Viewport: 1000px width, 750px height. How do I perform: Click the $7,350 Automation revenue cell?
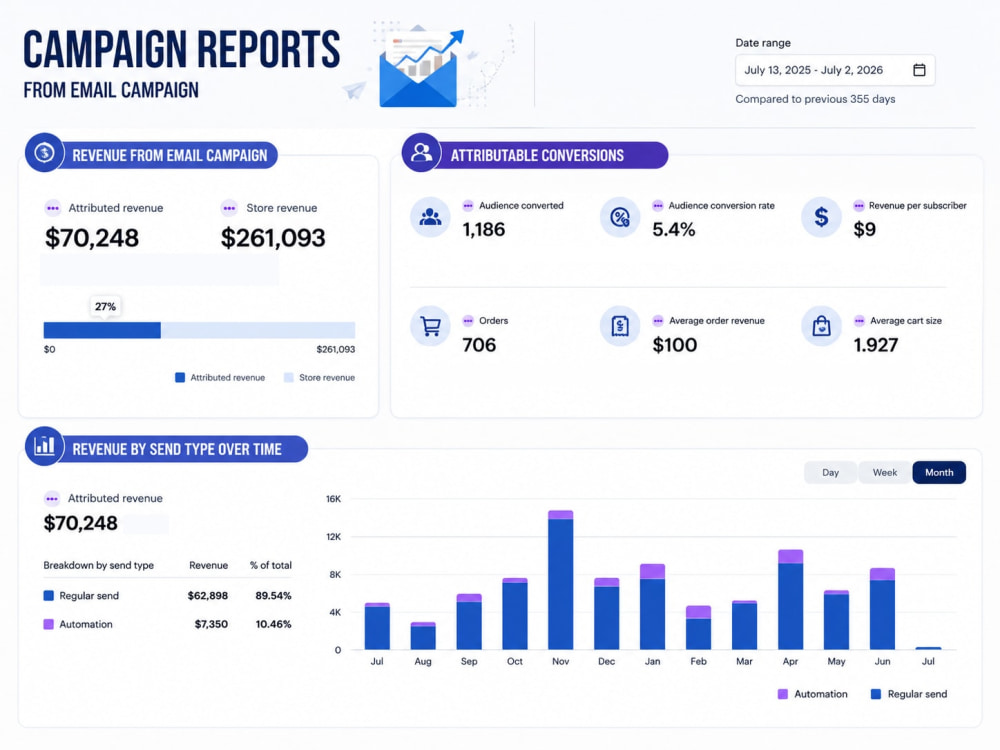211,624
